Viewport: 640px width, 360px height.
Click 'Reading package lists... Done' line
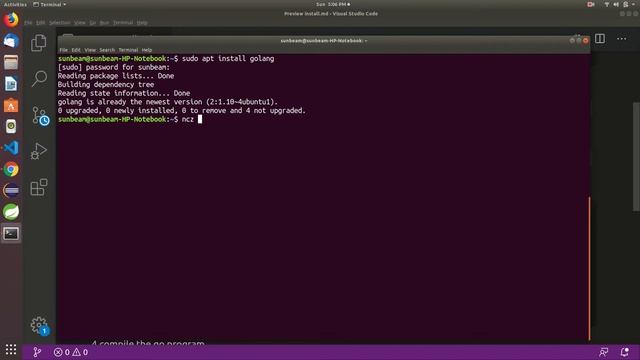(x=116, y=76)
